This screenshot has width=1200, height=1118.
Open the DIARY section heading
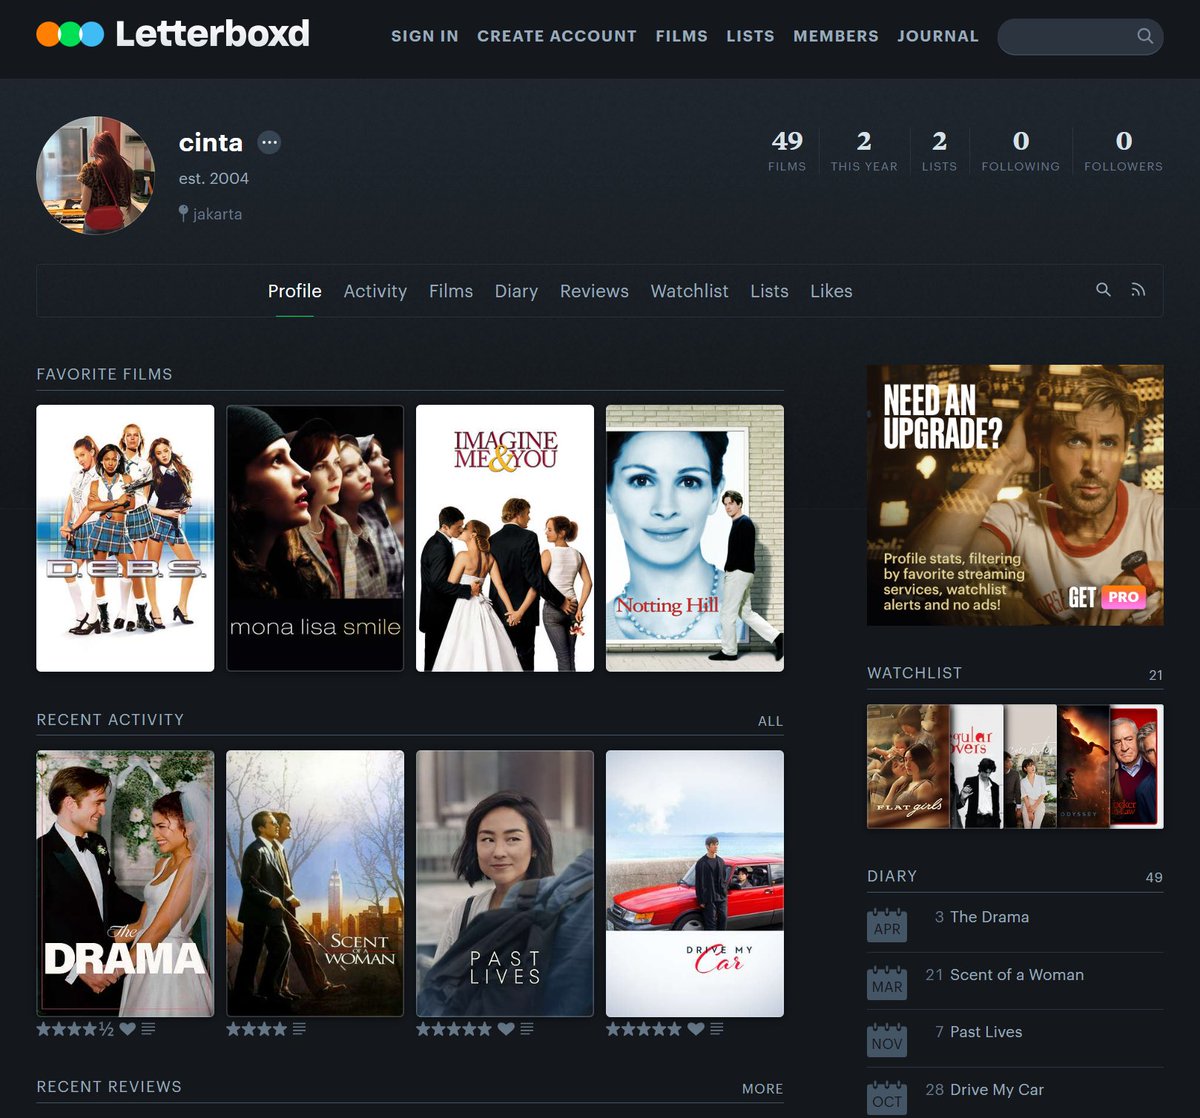point(892,876)
